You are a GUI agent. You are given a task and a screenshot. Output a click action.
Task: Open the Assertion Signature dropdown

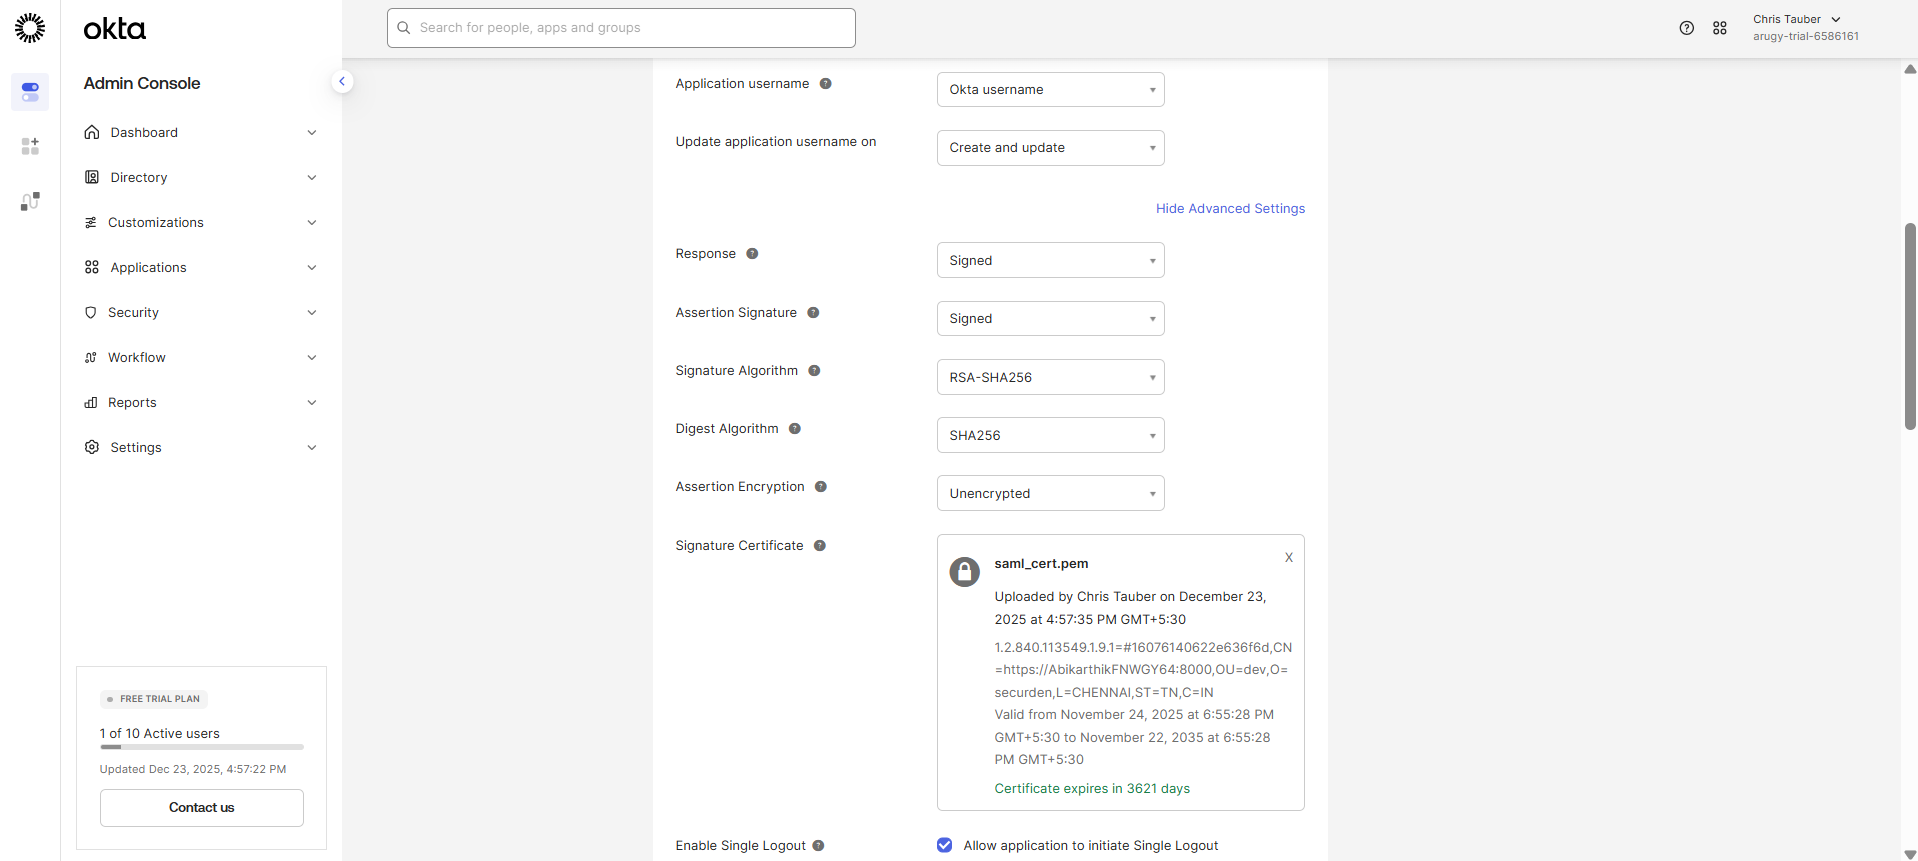pos(1051,319)
